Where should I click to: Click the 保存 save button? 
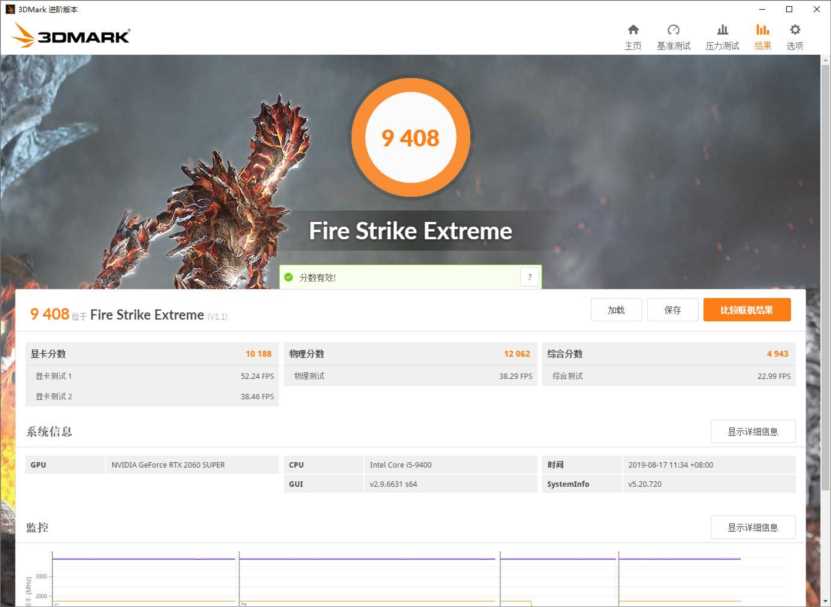tap(672, 310)
